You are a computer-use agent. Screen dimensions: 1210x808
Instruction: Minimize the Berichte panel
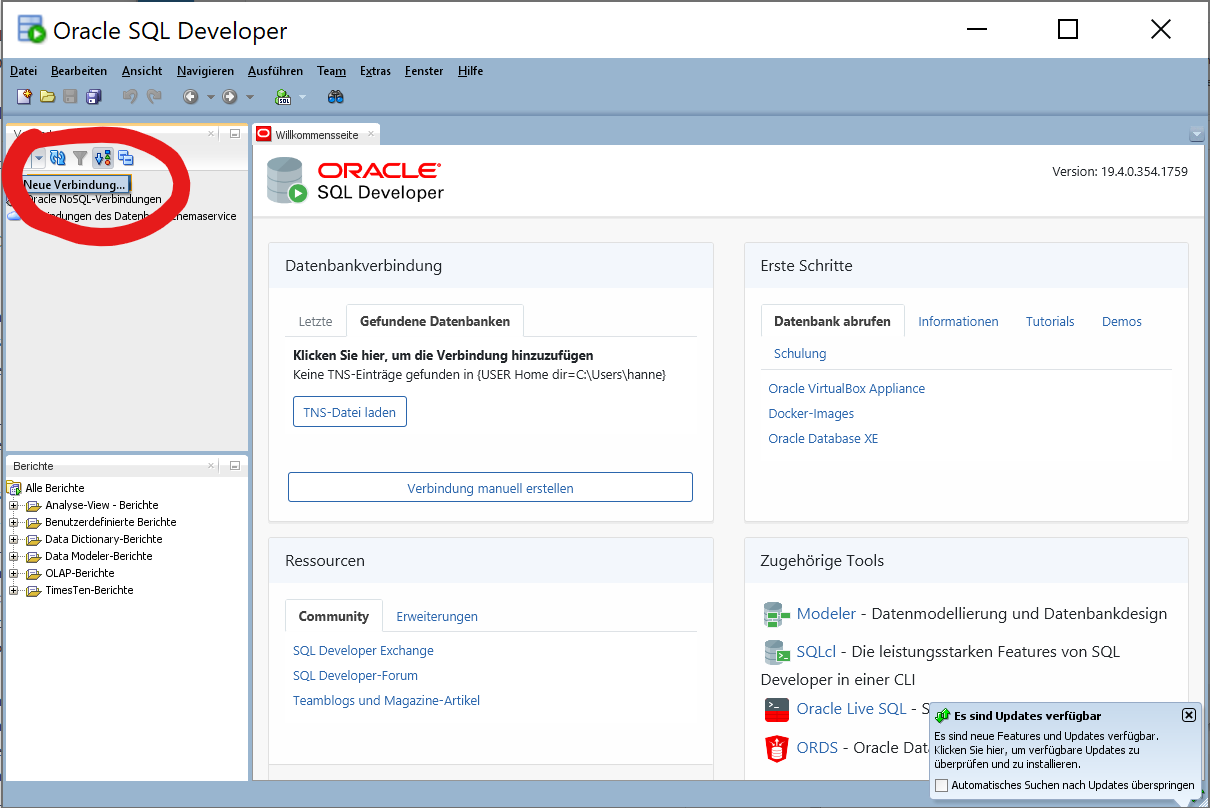[235, 466]
